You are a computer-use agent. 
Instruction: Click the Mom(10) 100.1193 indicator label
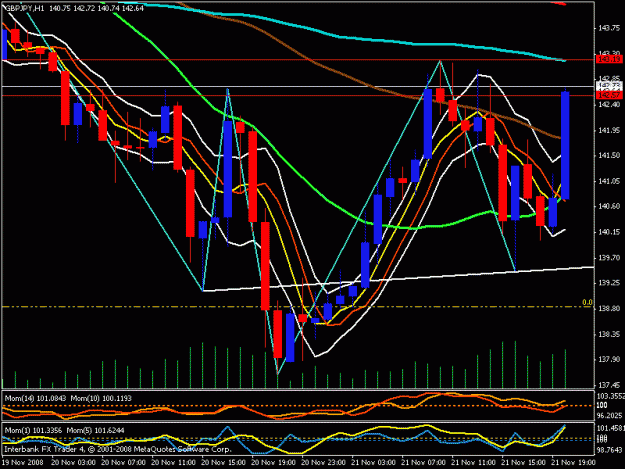coord(101,398)
